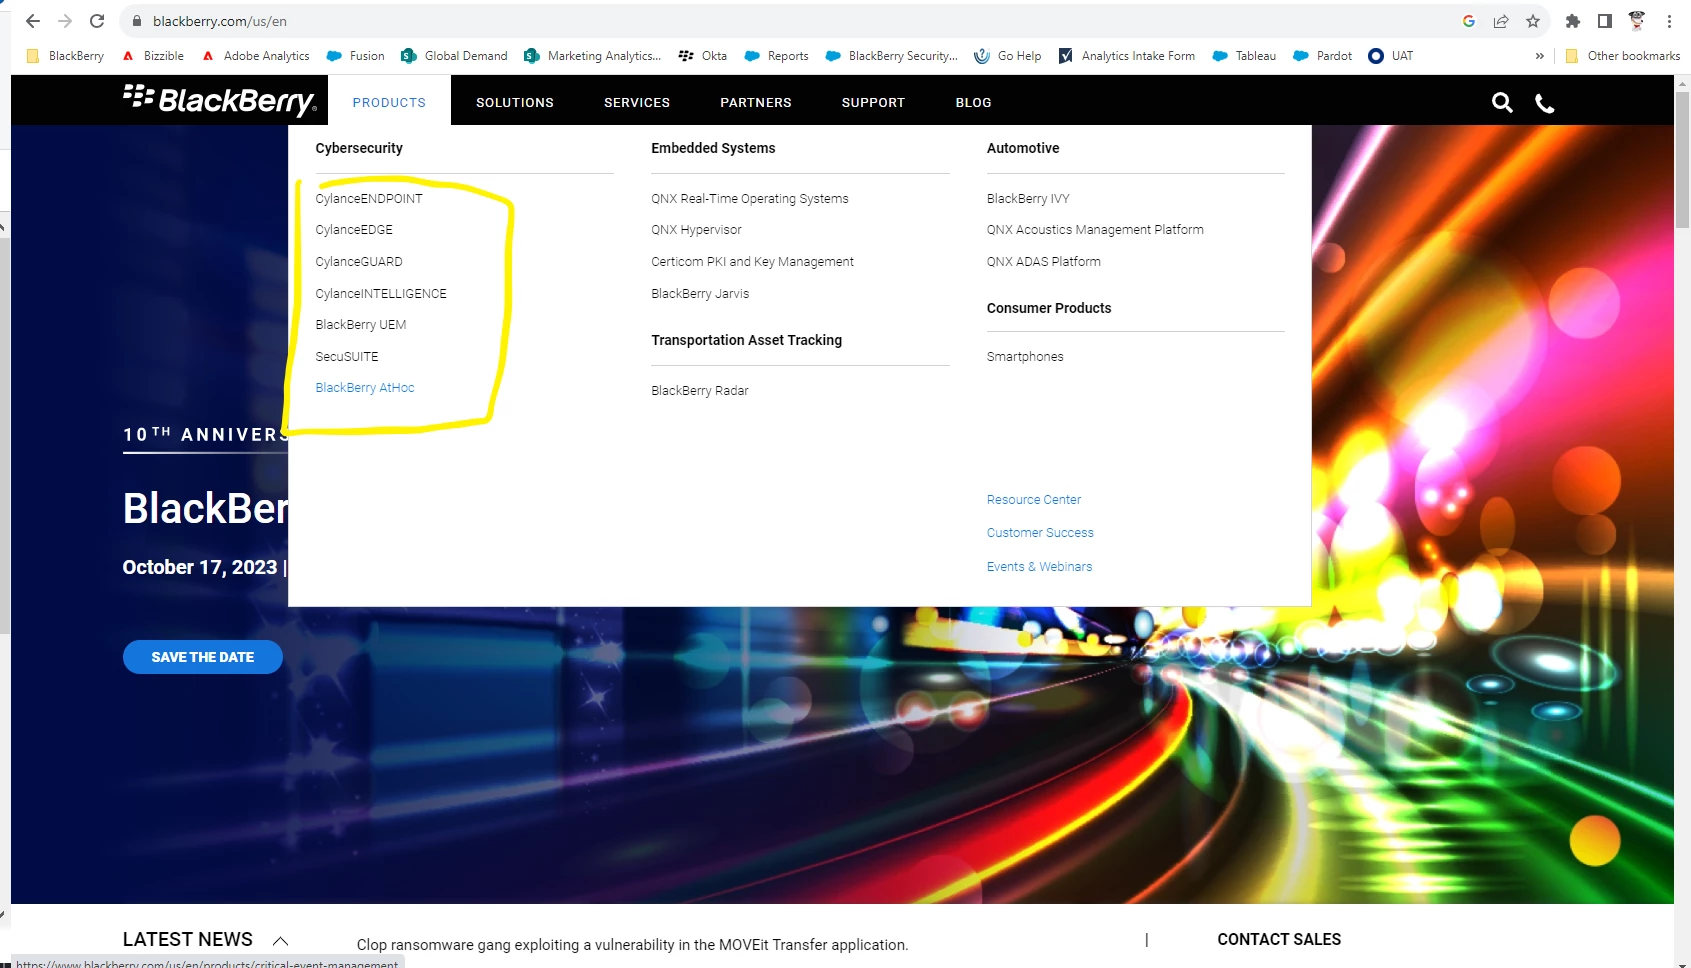Screen dimensions: 1691x968
Task: Open the Reports bookmark
Action: [x=777, y=56]
